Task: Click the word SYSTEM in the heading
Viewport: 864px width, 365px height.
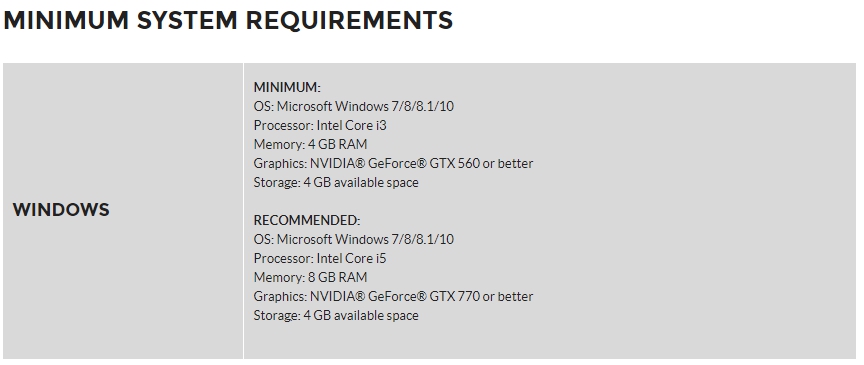Action: [x=187, y=20]
